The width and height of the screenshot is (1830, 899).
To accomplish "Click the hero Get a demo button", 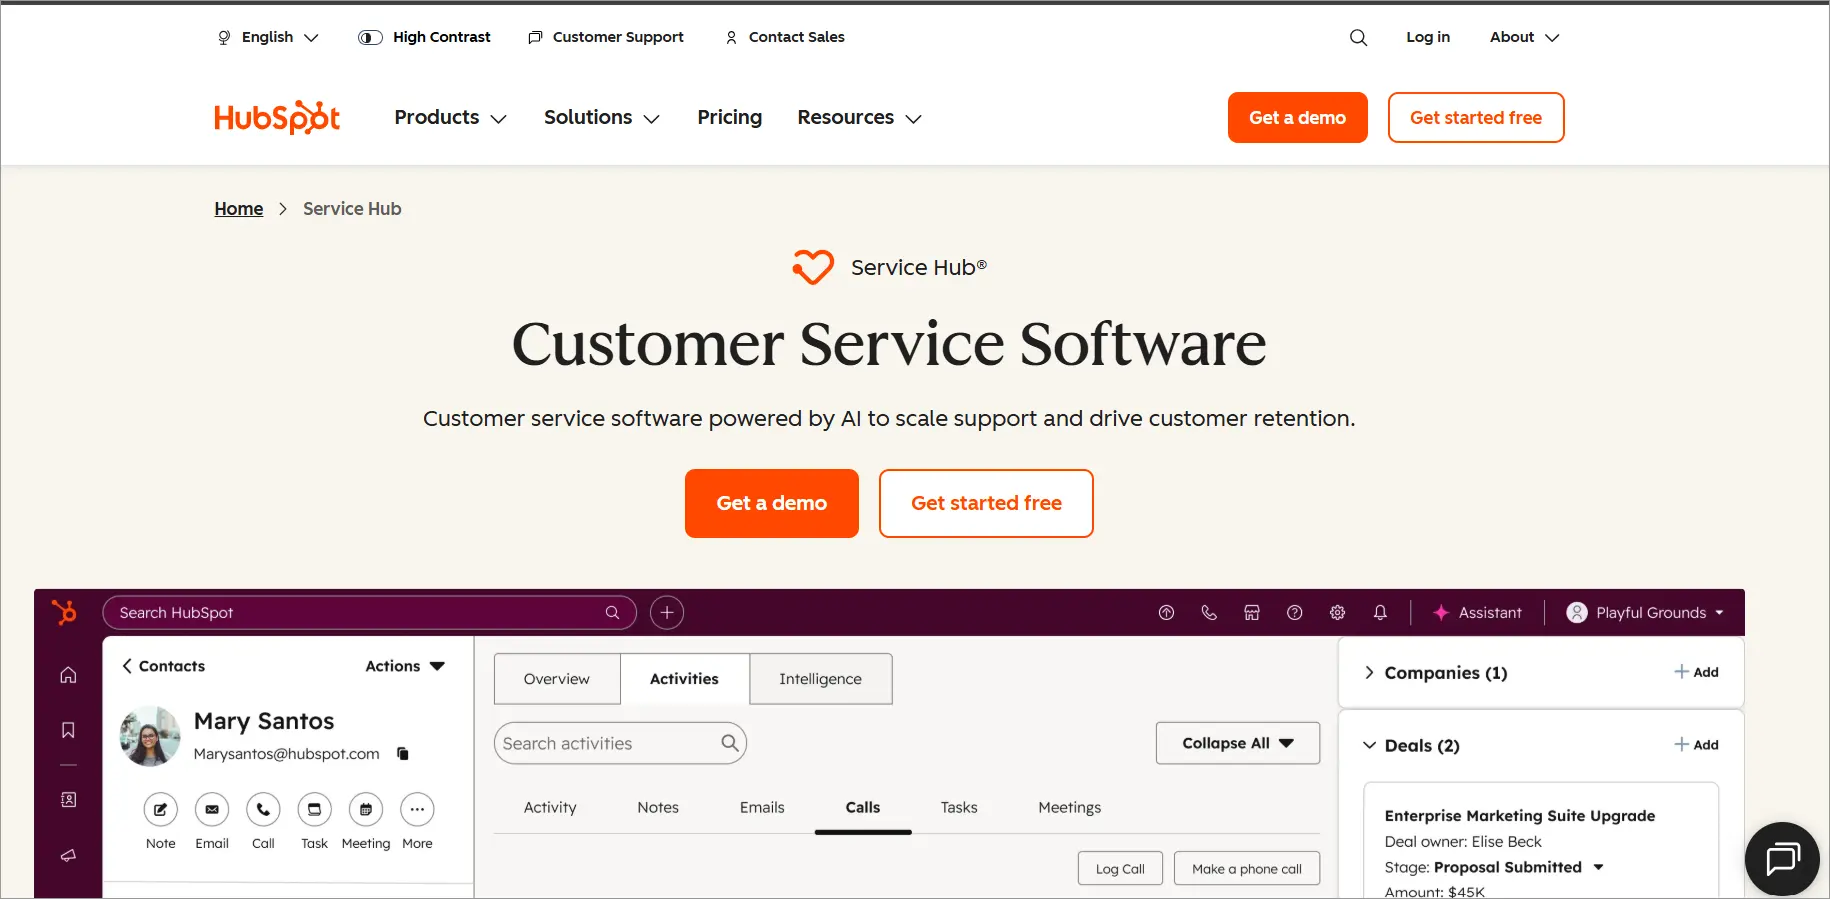I will [x=772, y=503].
